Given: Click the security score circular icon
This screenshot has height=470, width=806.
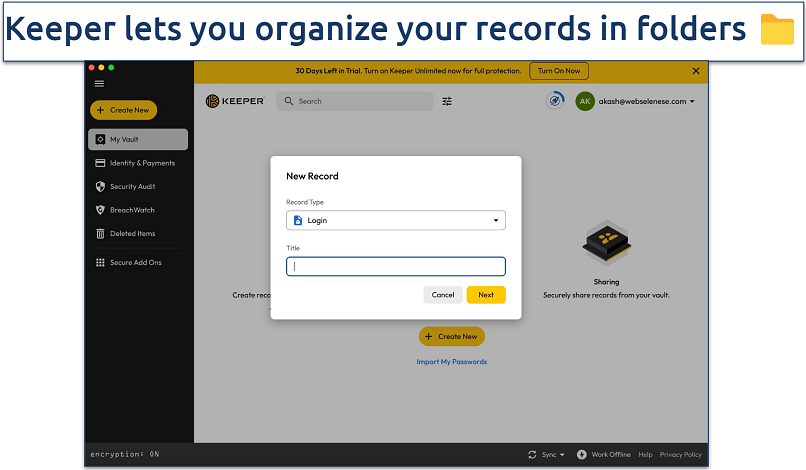Looking at the screenshot, I should [555, 101].
